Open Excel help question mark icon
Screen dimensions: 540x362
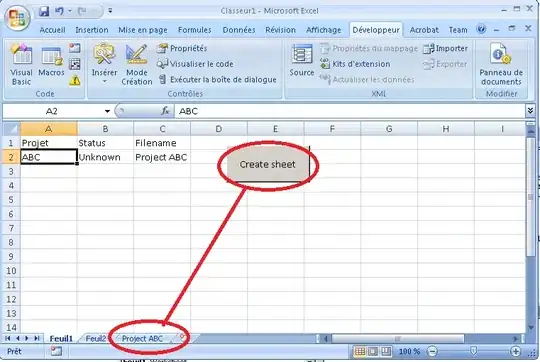pyautogui.click(x=481, y=29)
